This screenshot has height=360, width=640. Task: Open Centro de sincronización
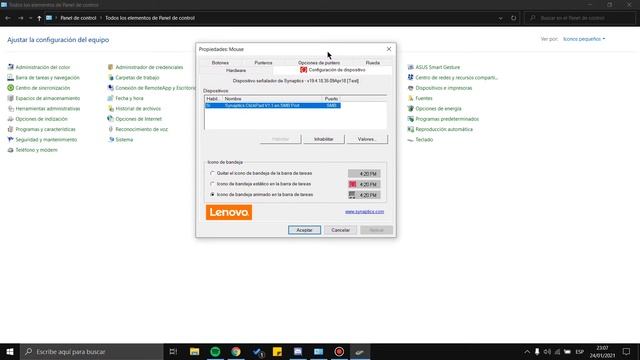click(x=39, y=88)
